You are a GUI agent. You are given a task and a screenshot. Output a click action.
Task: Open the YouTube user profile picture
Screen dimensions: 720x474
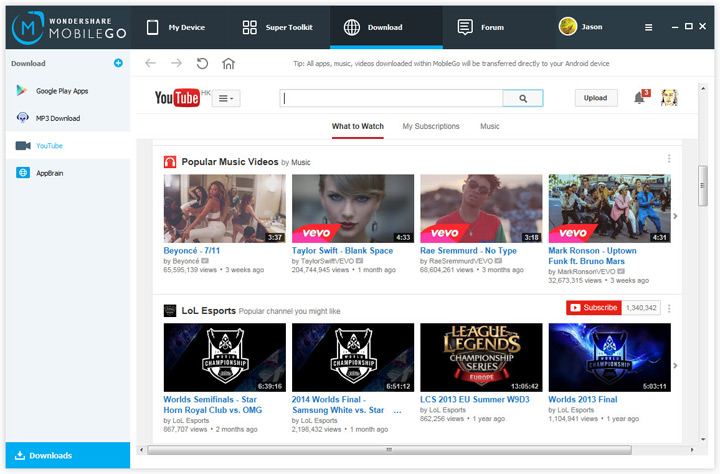coord(669,97)
